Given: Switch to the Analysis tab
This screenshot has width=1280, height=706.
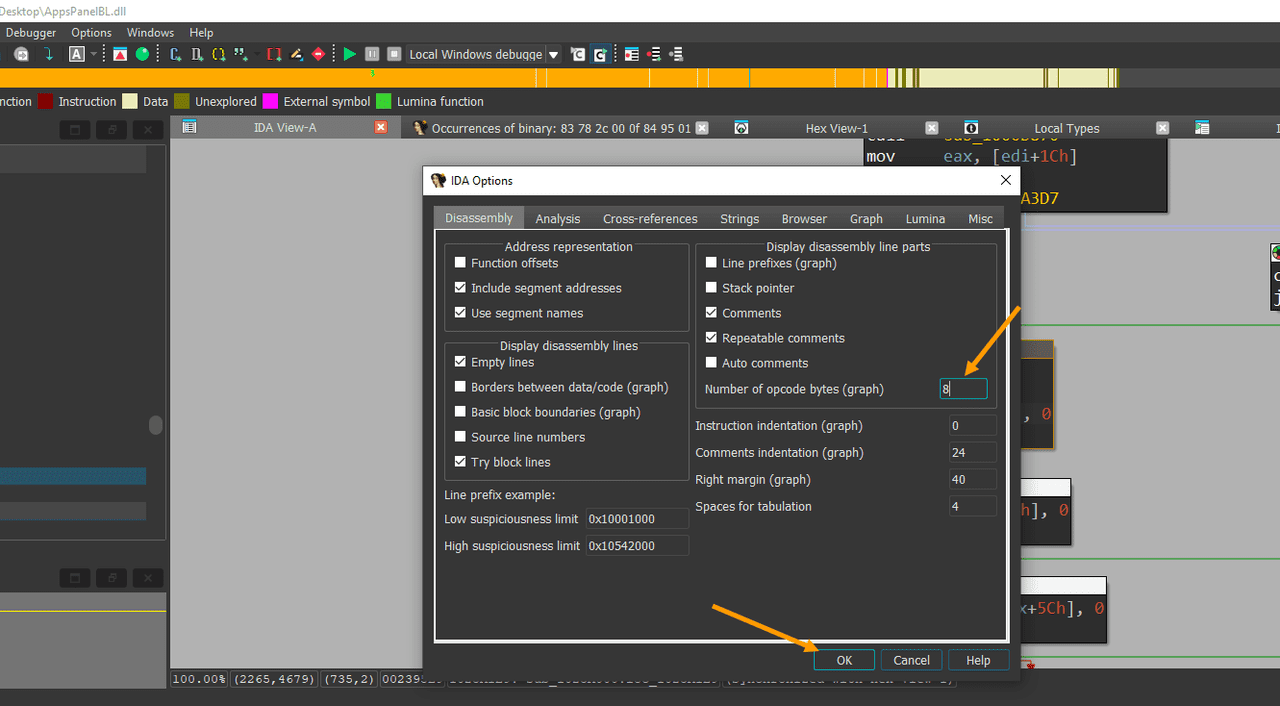Looking at the screenshot, I should tap(558, 218).
